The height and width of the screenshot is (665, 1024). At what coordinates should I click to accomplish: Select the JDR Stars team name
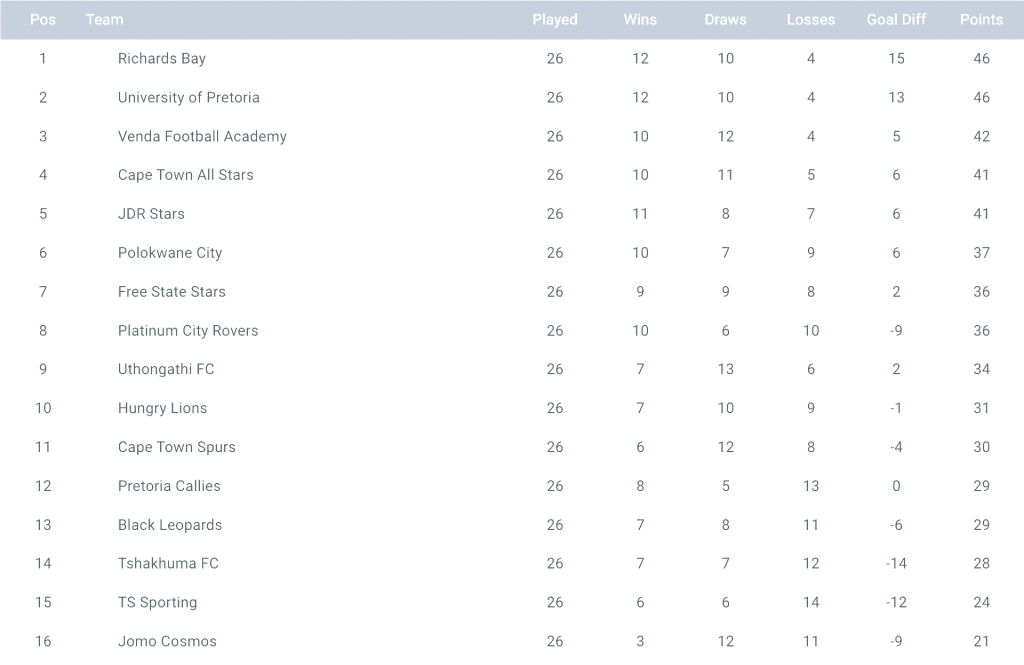tap(151, 214)
